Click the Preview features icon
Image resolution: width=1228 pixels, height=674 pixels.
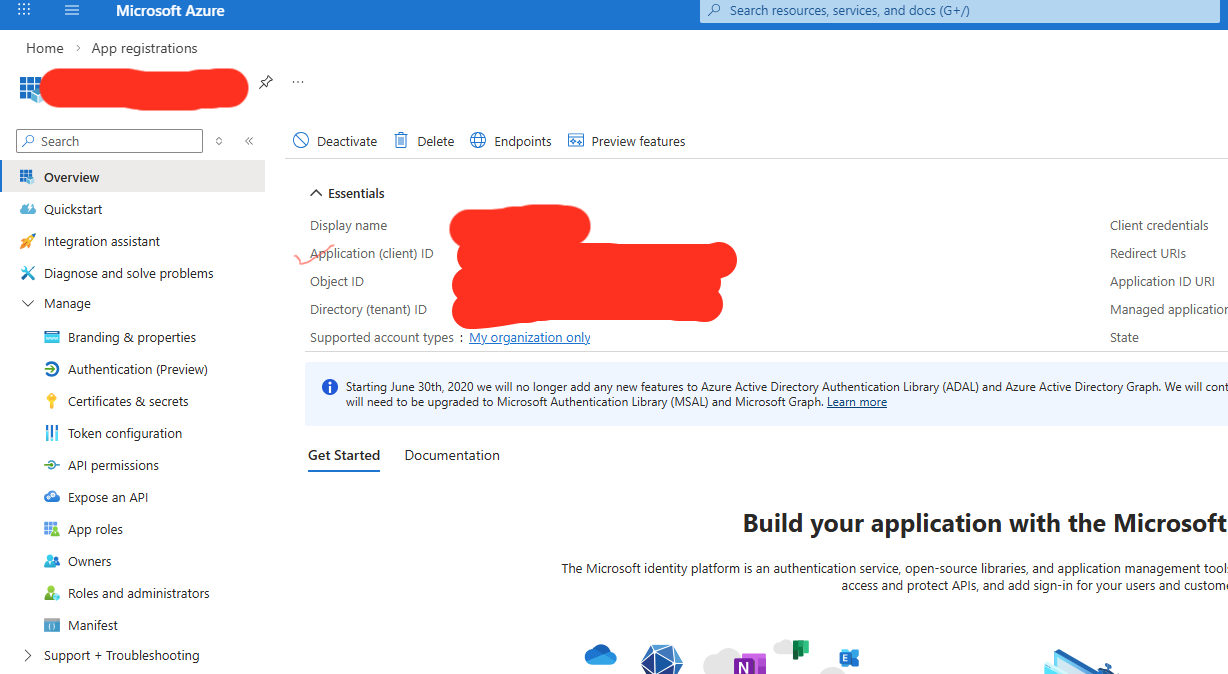575,141
